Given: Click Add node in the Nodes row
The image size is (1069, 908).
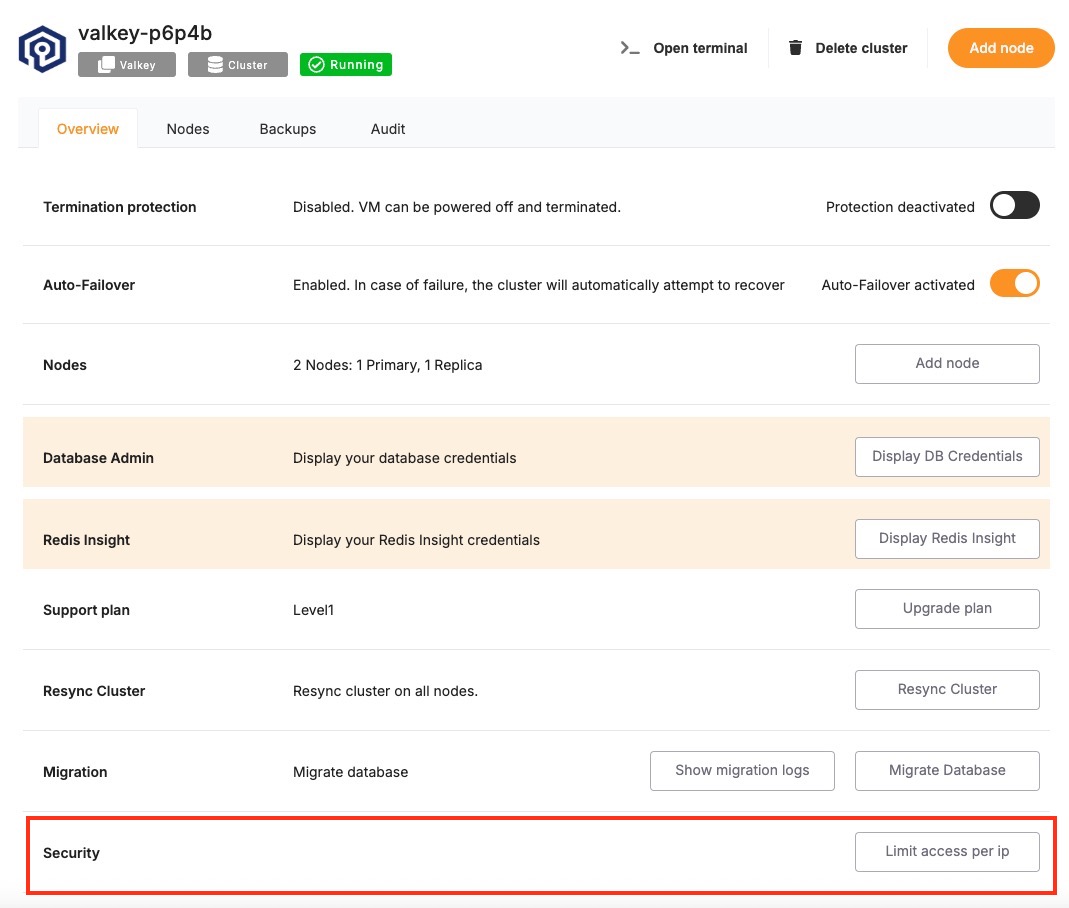Looking at the screenshot, I should [x=947, y=364].
